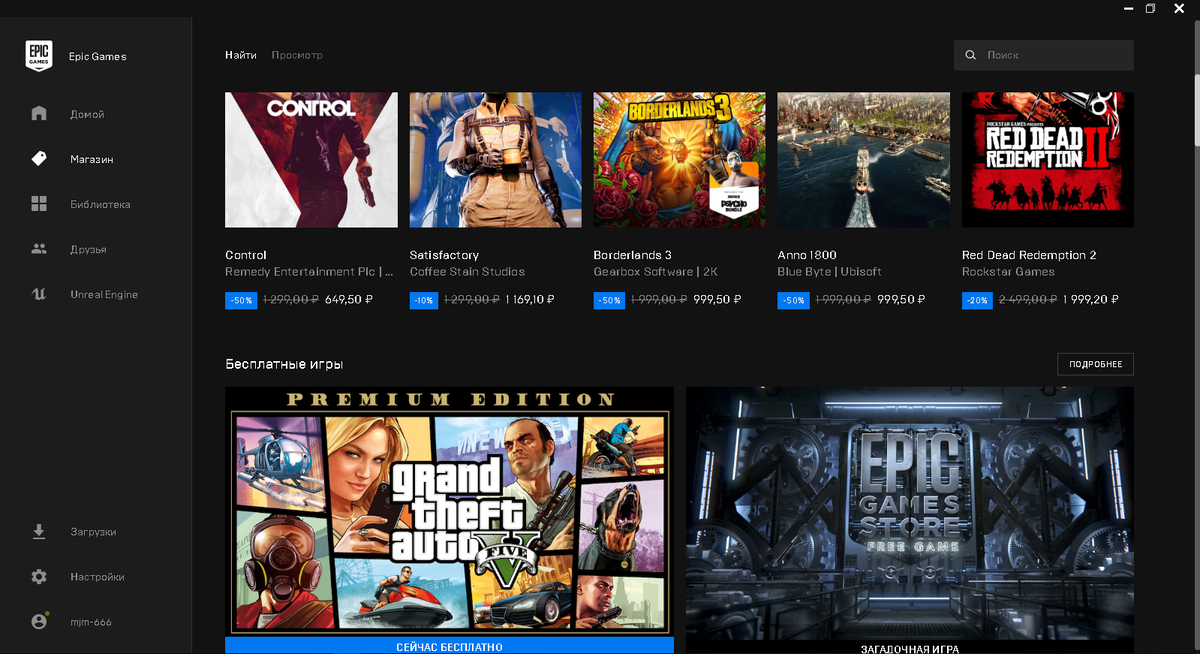
Task: Open Unreal Engine section label
Action: tap(104, 294)
